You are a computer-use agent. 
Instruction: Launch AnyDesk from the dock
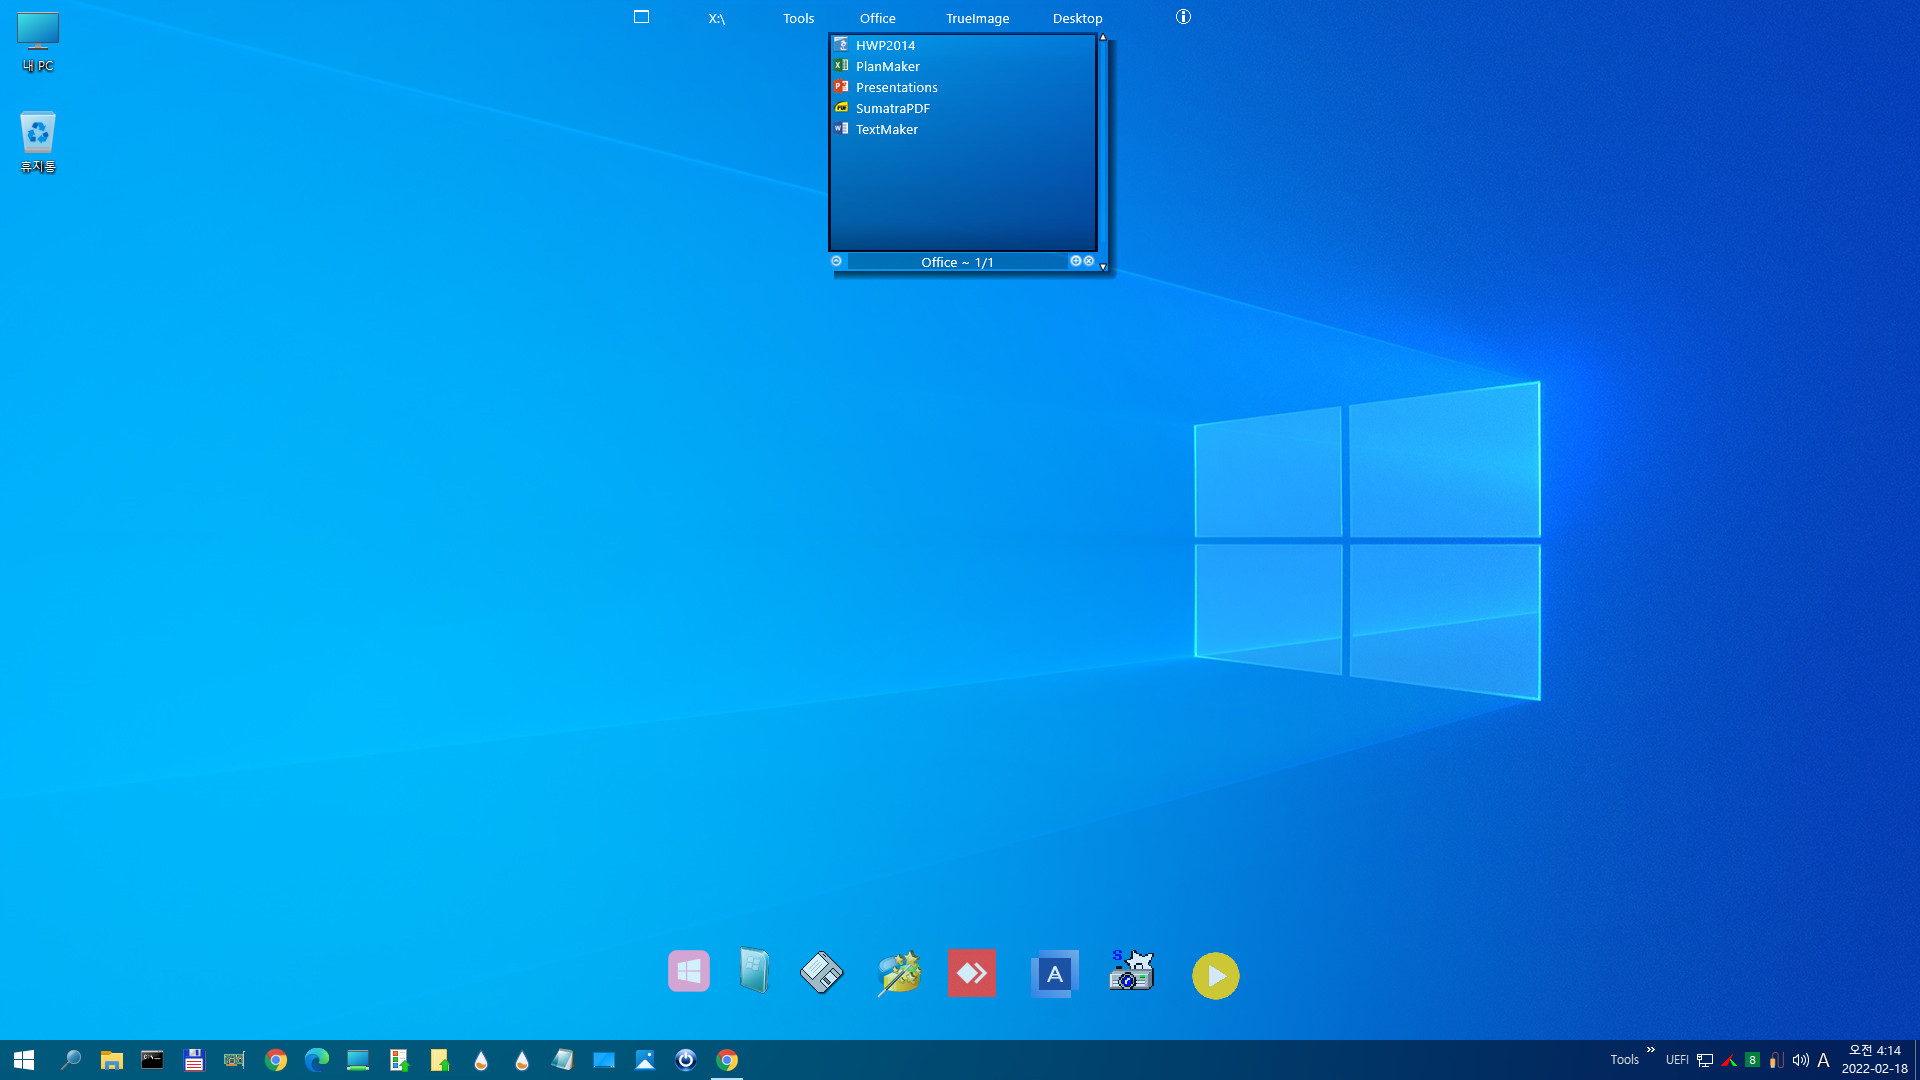click(971, 973)
